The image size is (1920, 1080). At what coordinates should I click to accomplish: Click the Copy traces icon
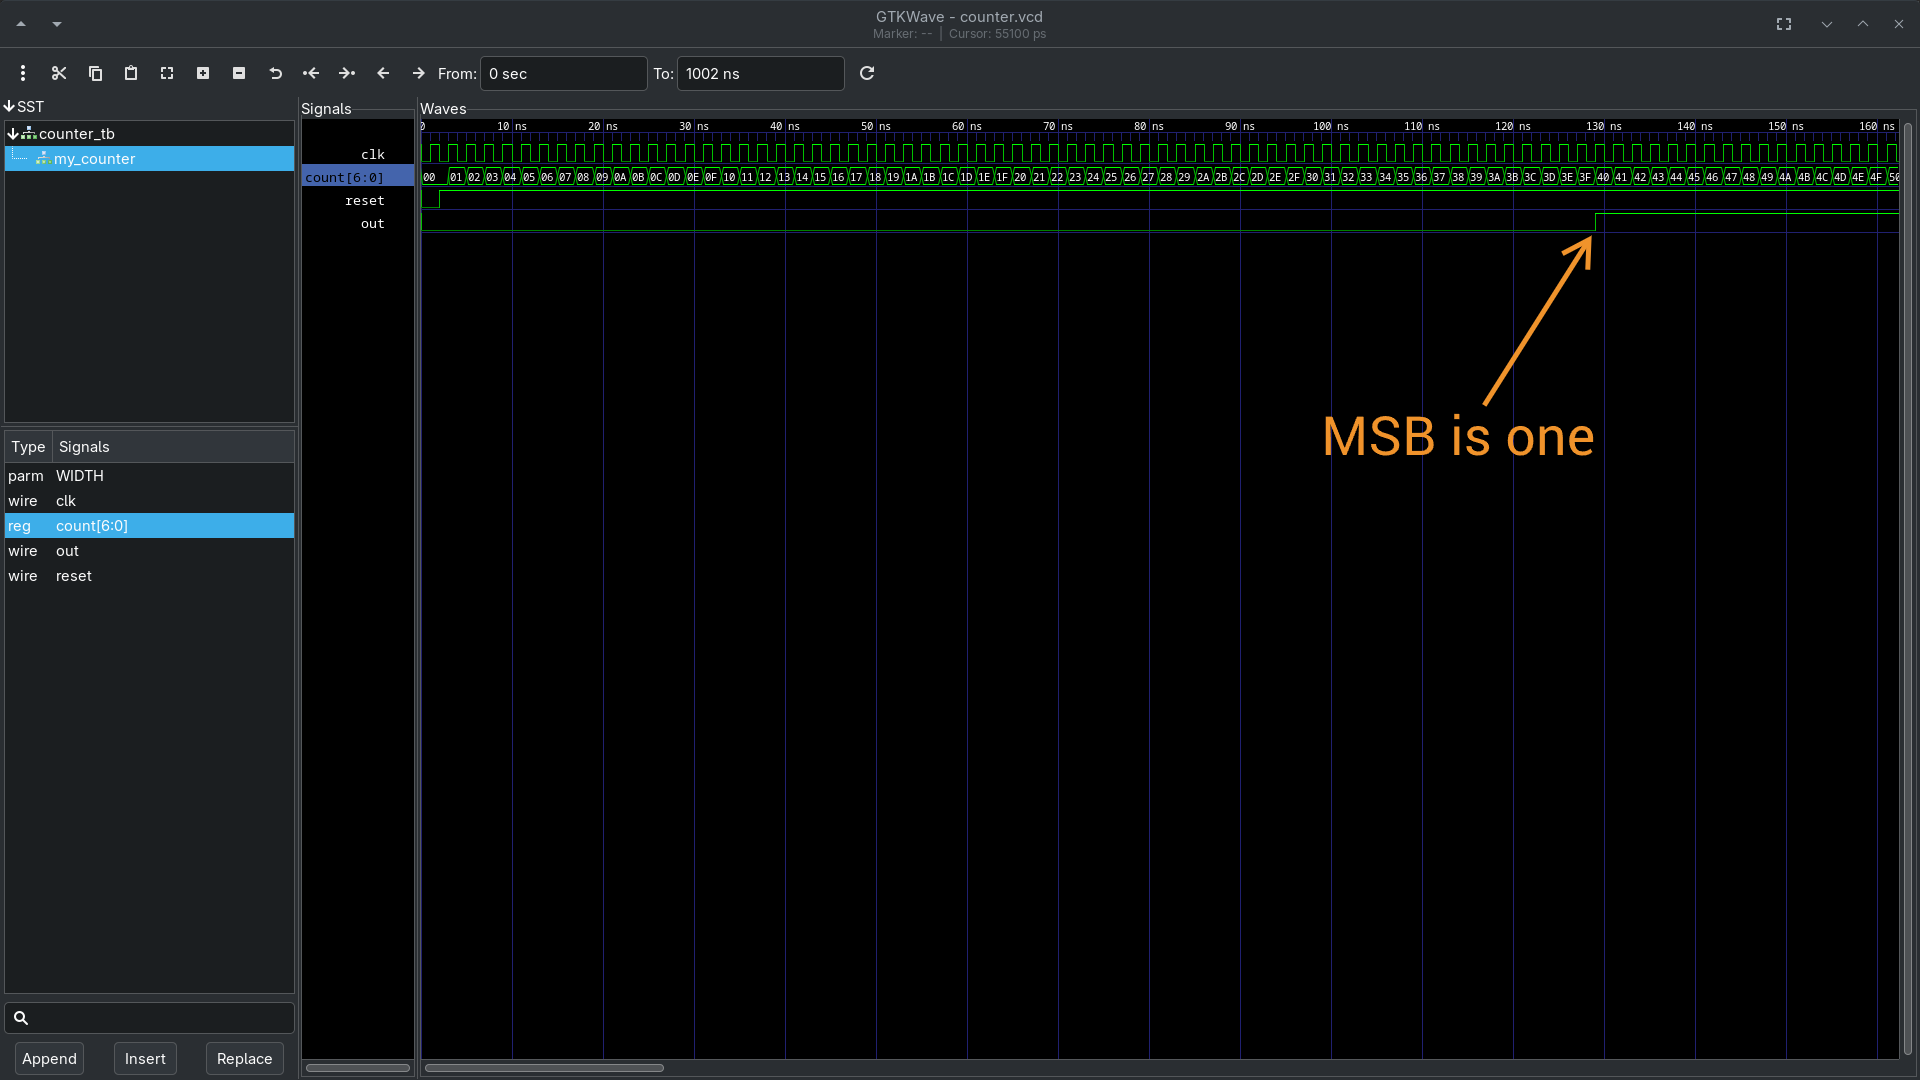[95, 73]
